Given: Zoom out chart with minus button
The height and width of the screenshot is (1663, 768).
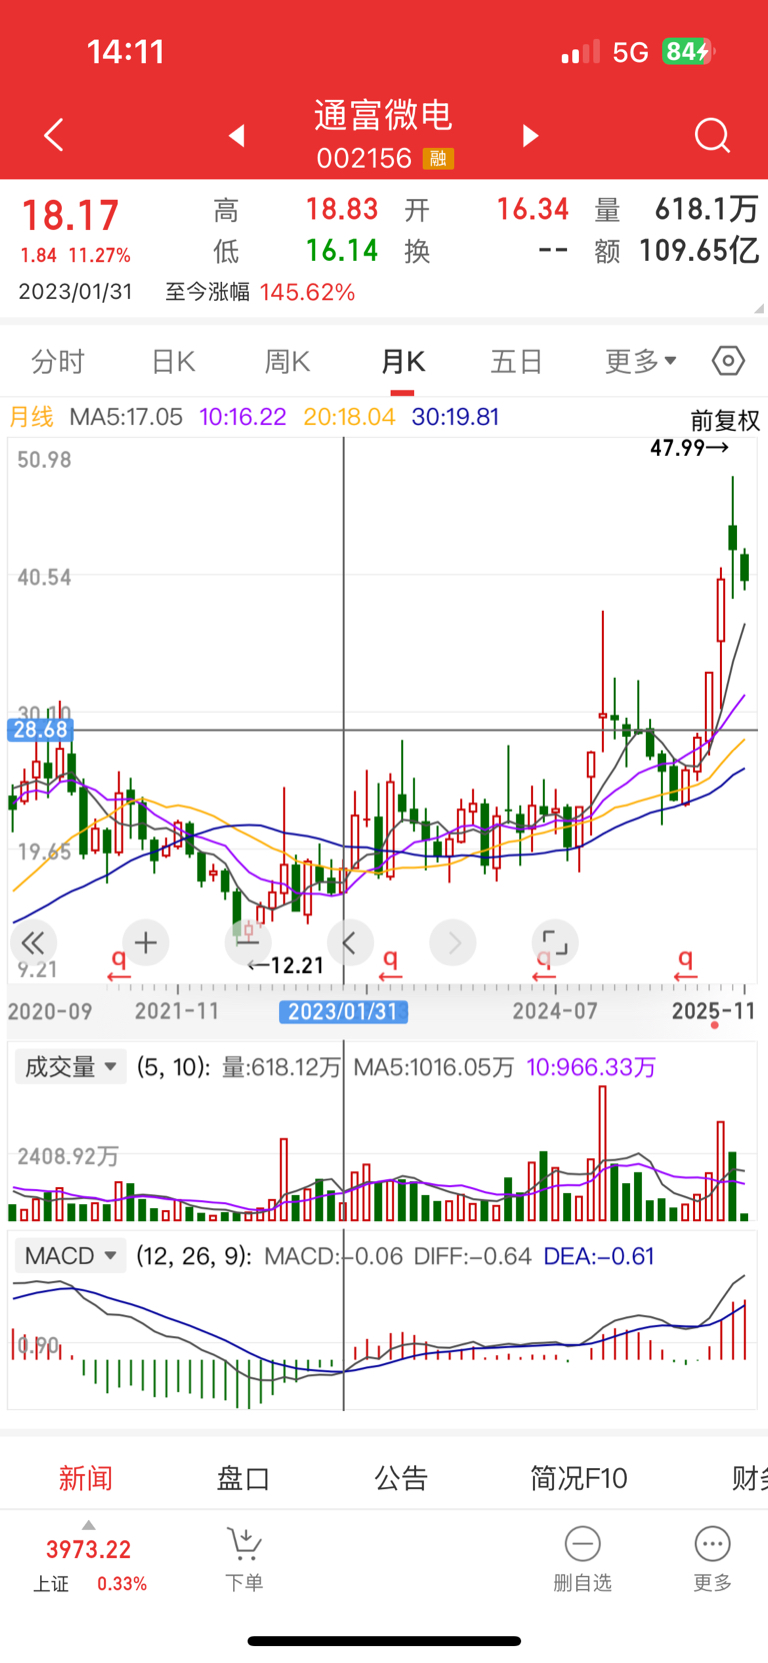Looking at the screenshot, I should pos(247,942).
